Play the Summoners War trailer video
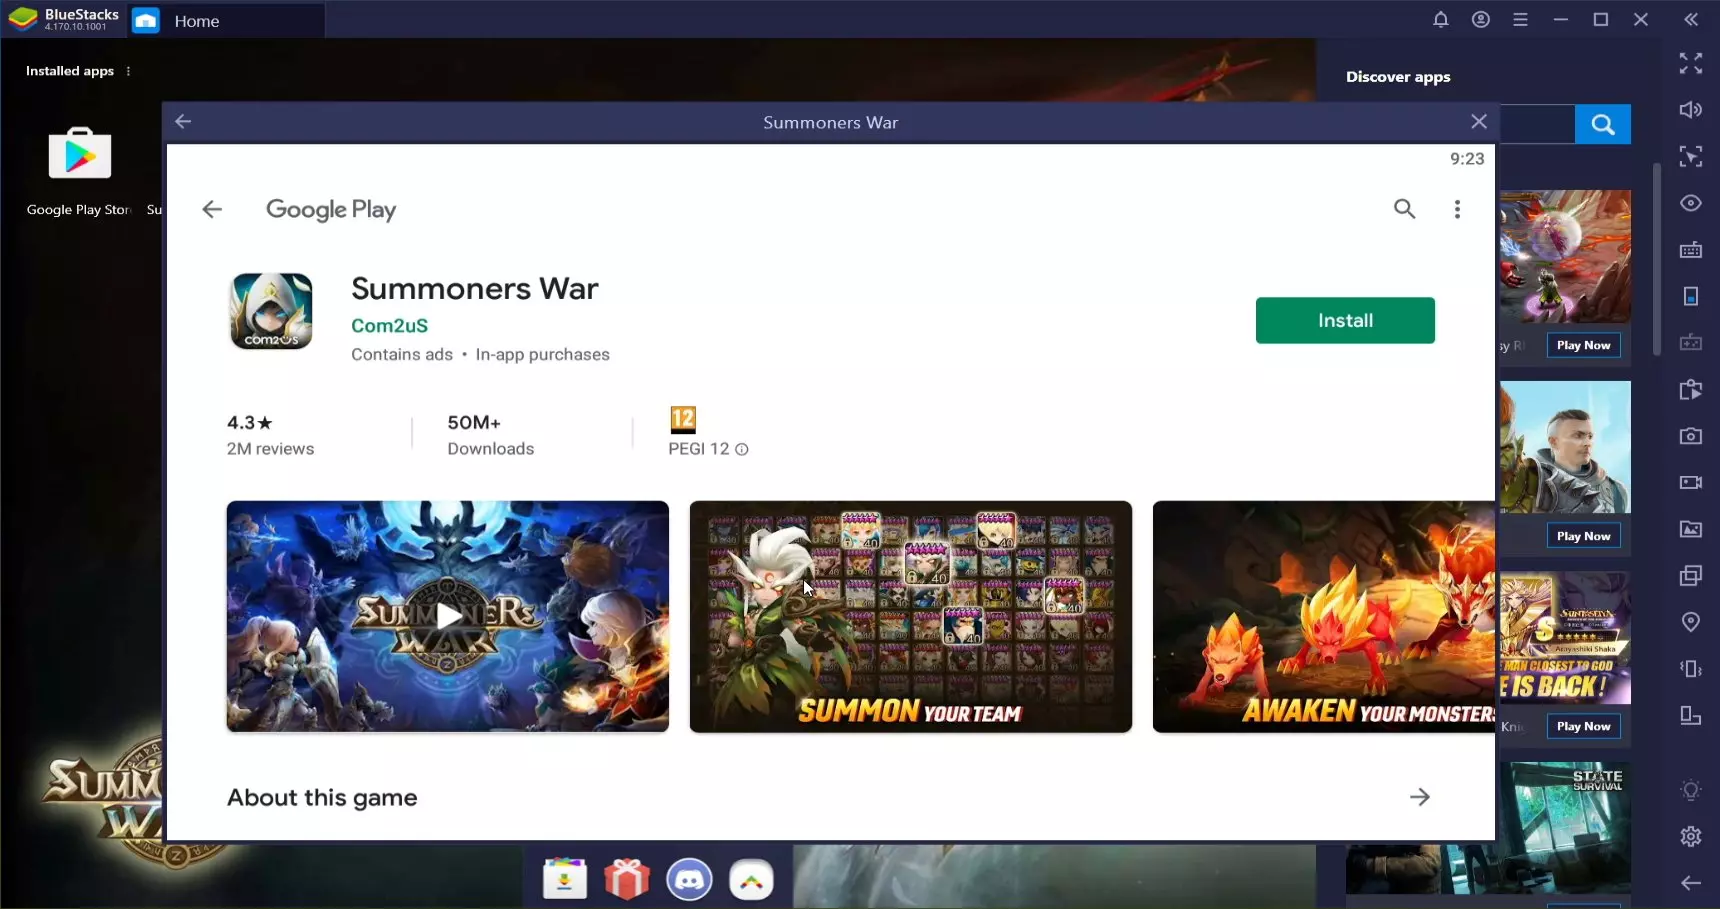The image size is (1720, 909). tap(448, 616)
